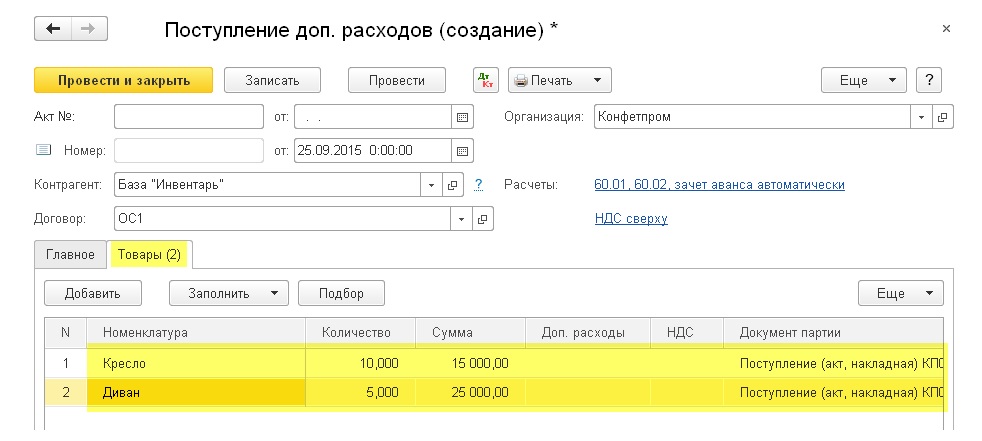This screenshot has height=441, width=982.
Task: Open calendar for Номер date field
Action: [x=462, y=150]
